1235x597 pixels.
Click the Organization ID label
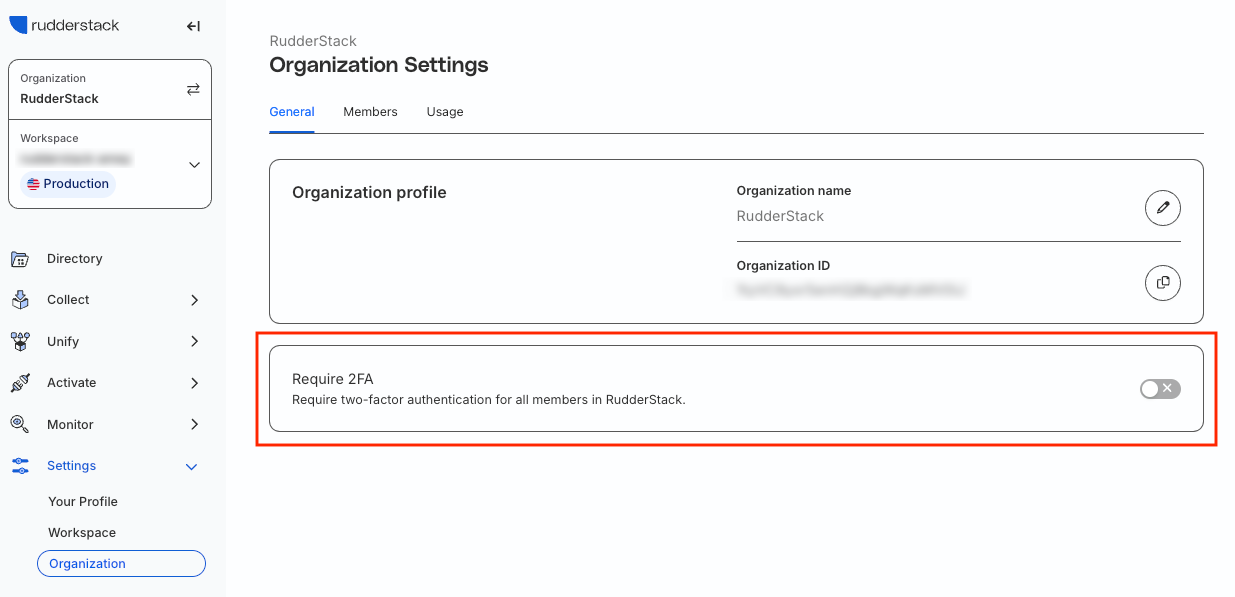[783, 266]
